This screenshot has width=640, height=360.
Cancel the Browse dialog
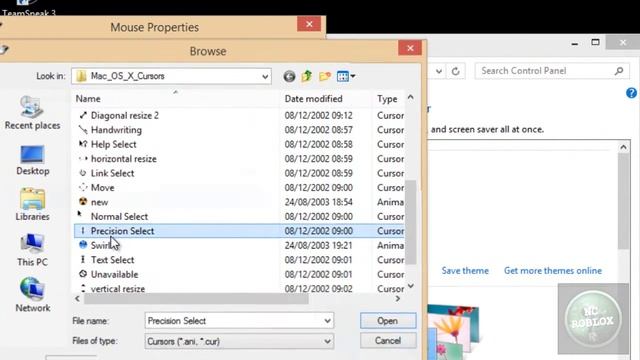click(x=388, y=340)
